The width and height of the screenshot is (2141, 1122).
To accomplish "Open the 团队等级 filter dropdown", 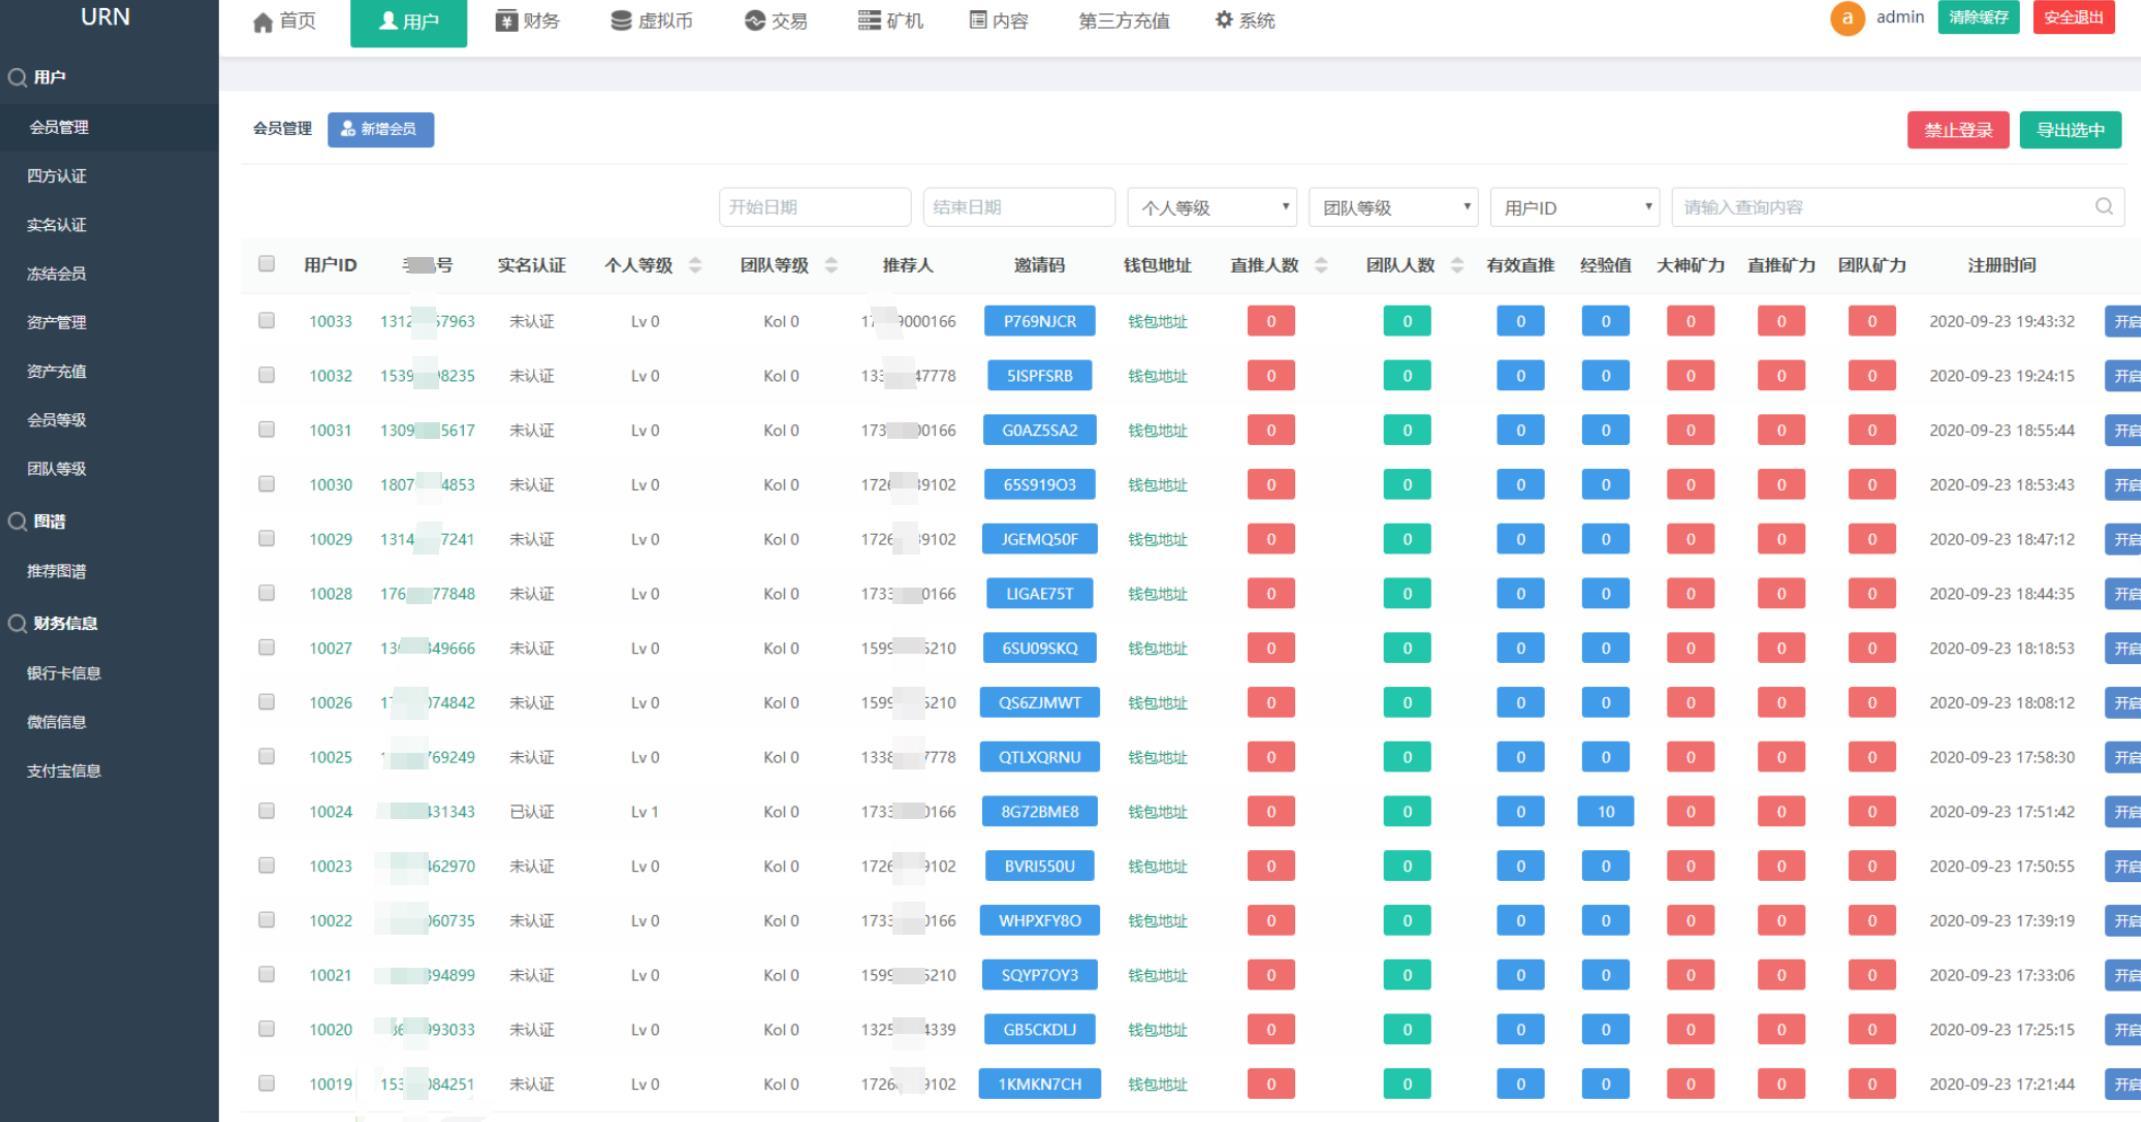I will click(x=1394, y=207).
